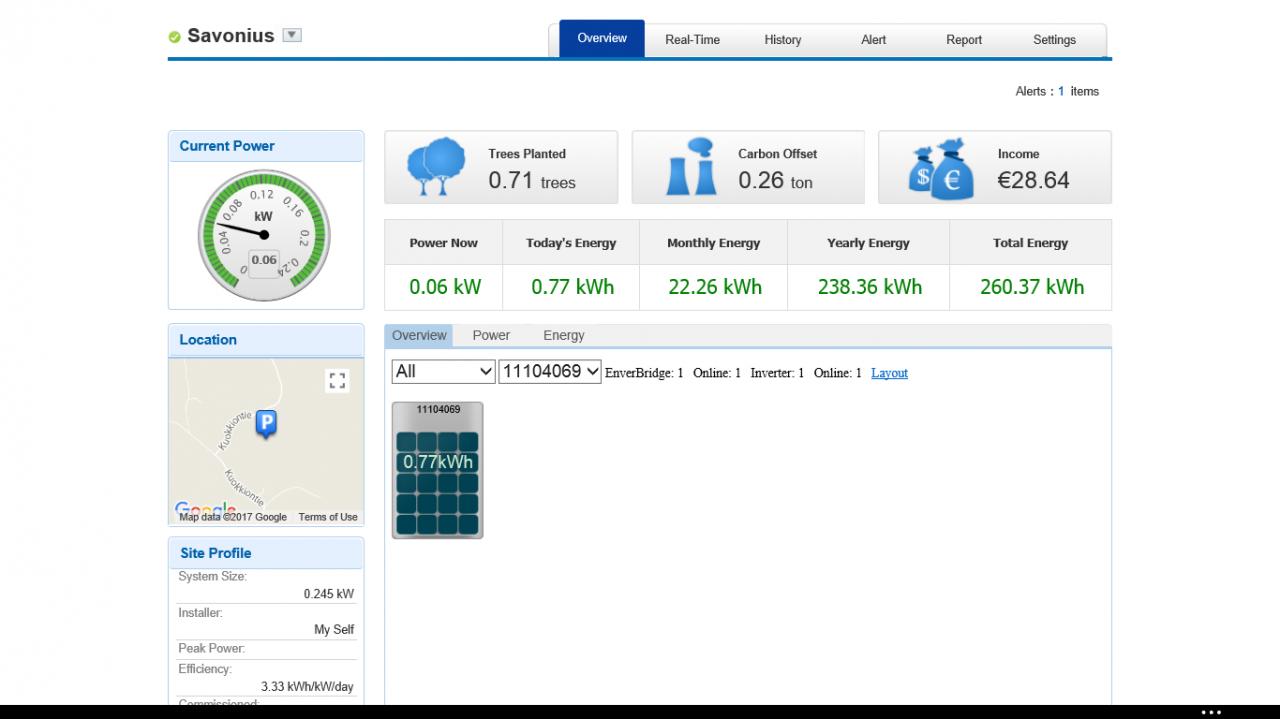Select the top Overview navigation tab
The height and width of the screenshot is (719, 1280).
tap(602, 38)
